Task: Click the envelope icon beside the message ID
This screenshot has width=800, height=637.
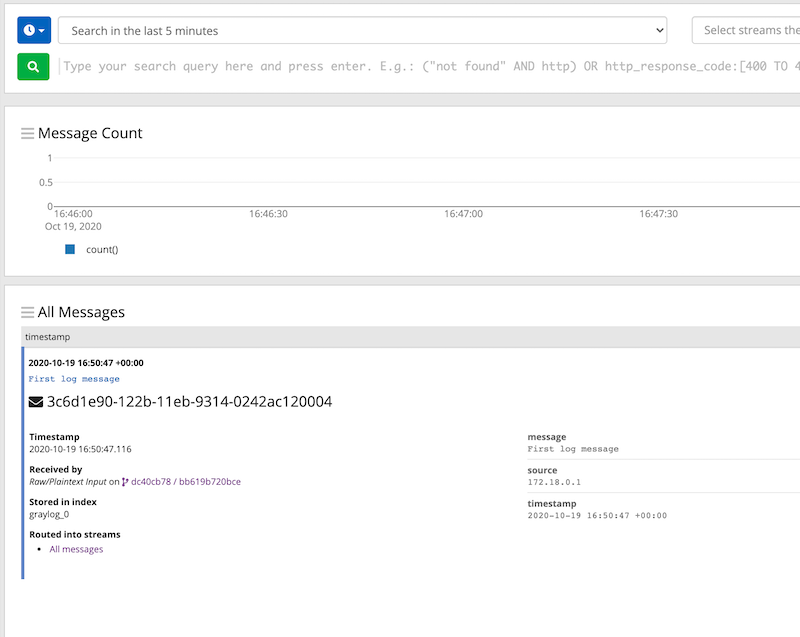Action: 36,402
